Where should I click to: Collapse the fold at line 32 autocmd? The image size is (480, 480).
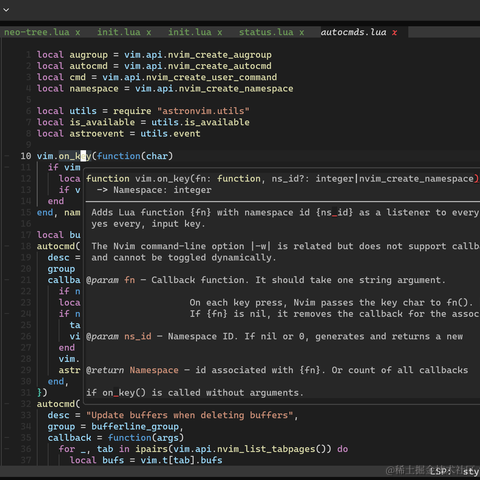pos(7,404)
